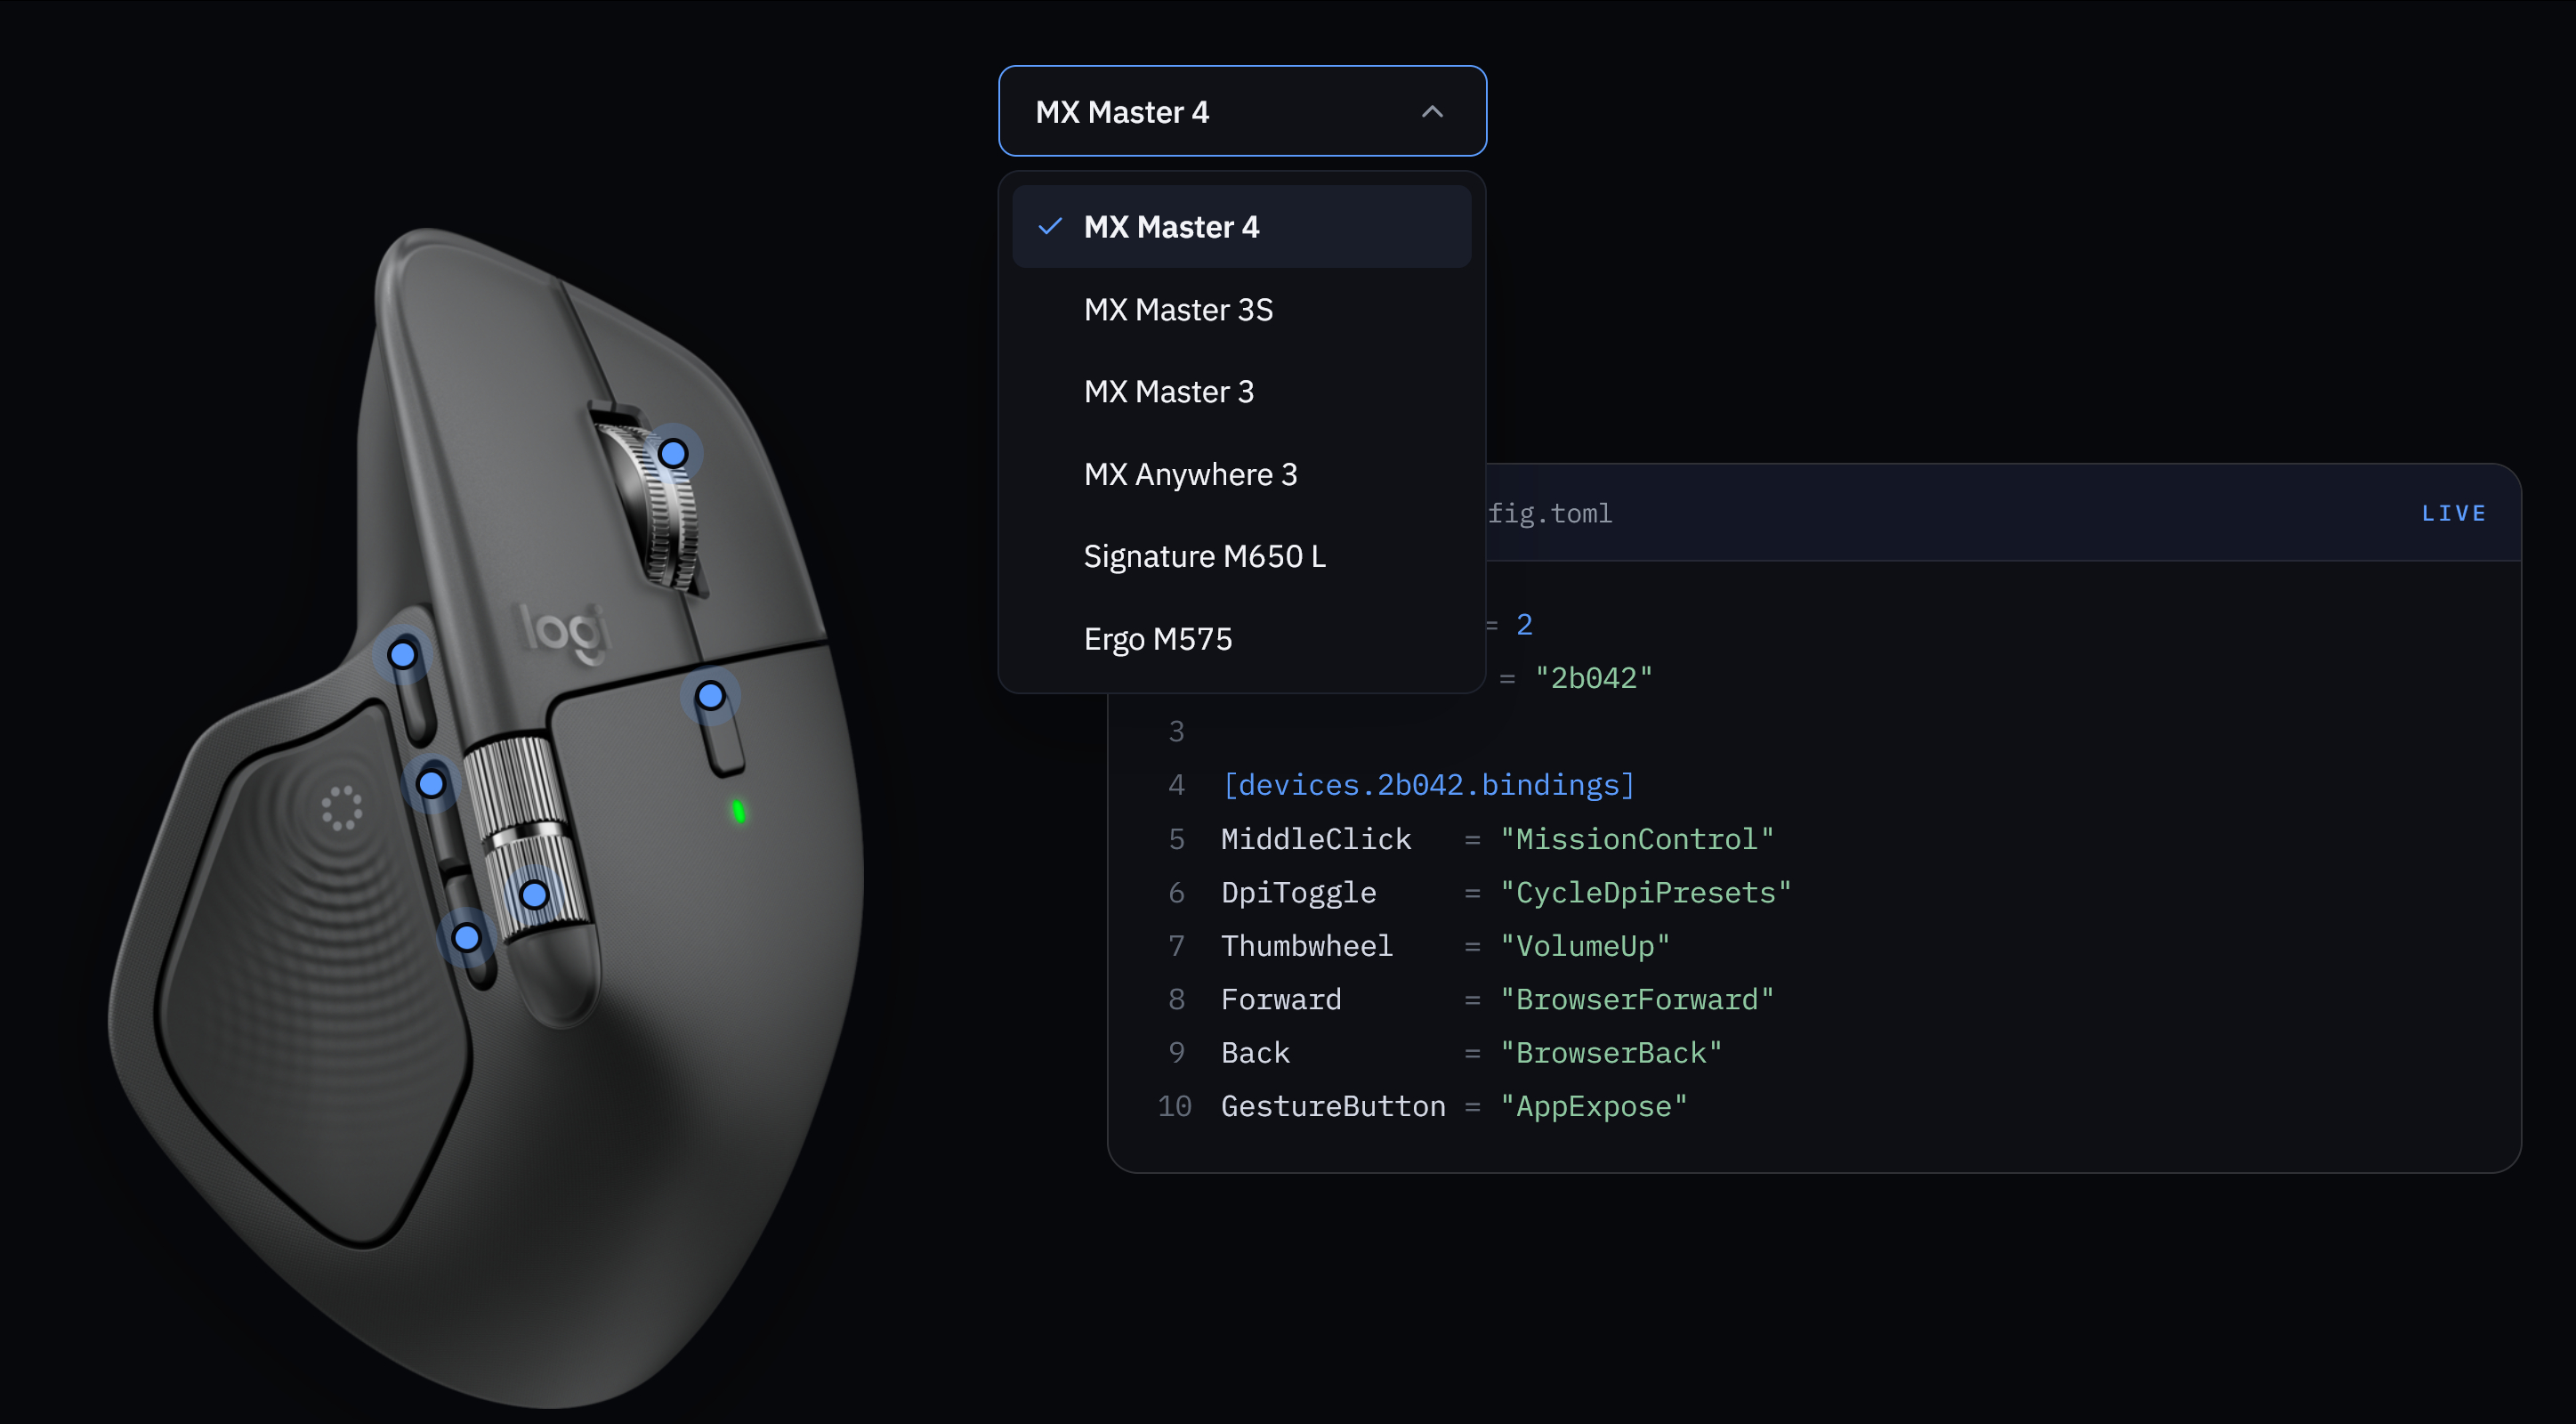Click the Thumbwheel binding key
This screenshot has height=1424, width=2576.
point(1307,946)
